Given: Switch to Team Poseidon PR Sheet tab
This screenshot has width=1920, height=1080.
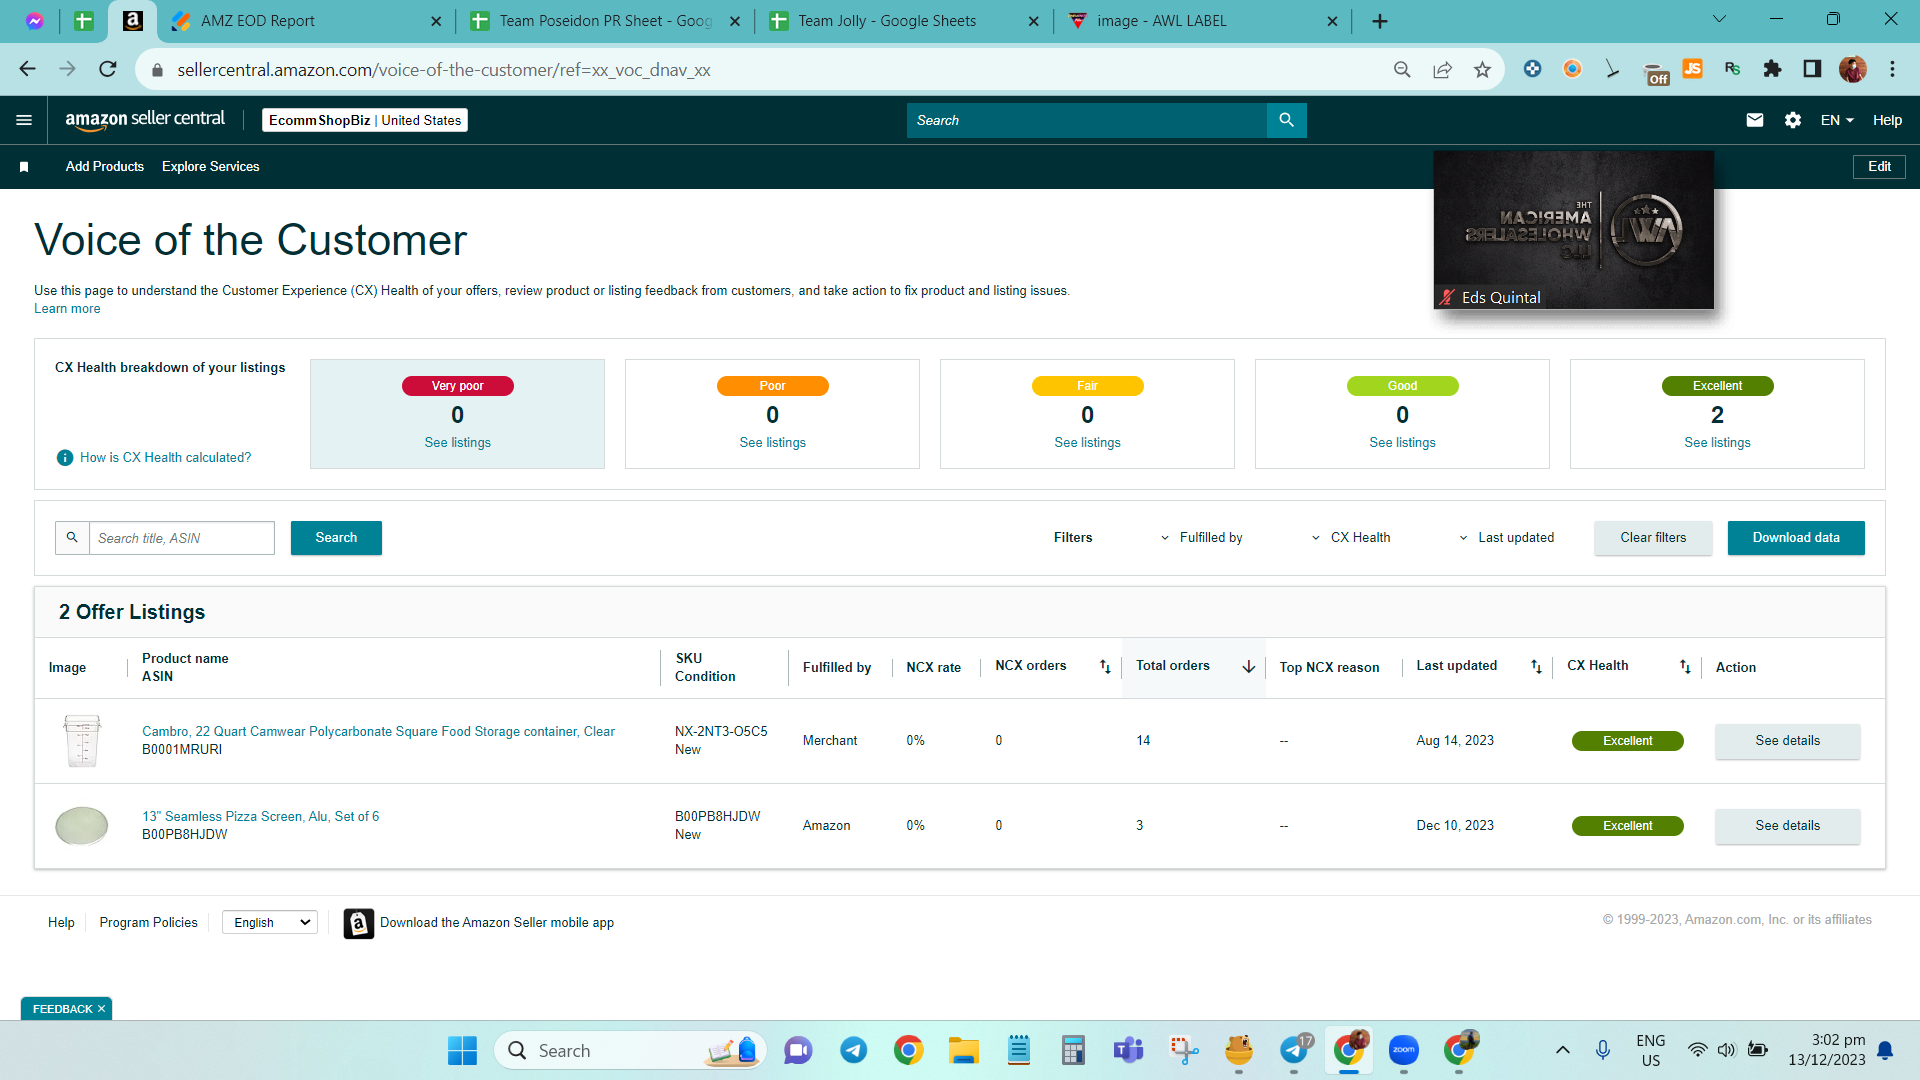Looking at the screenshot, I should [x=605, y=21].
